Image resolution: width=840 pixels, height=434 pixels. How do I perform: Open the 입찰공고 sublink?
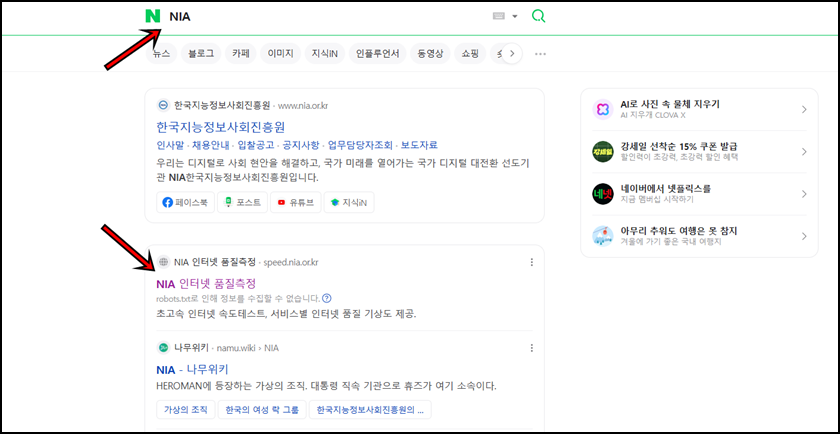(x=256, y=145)
